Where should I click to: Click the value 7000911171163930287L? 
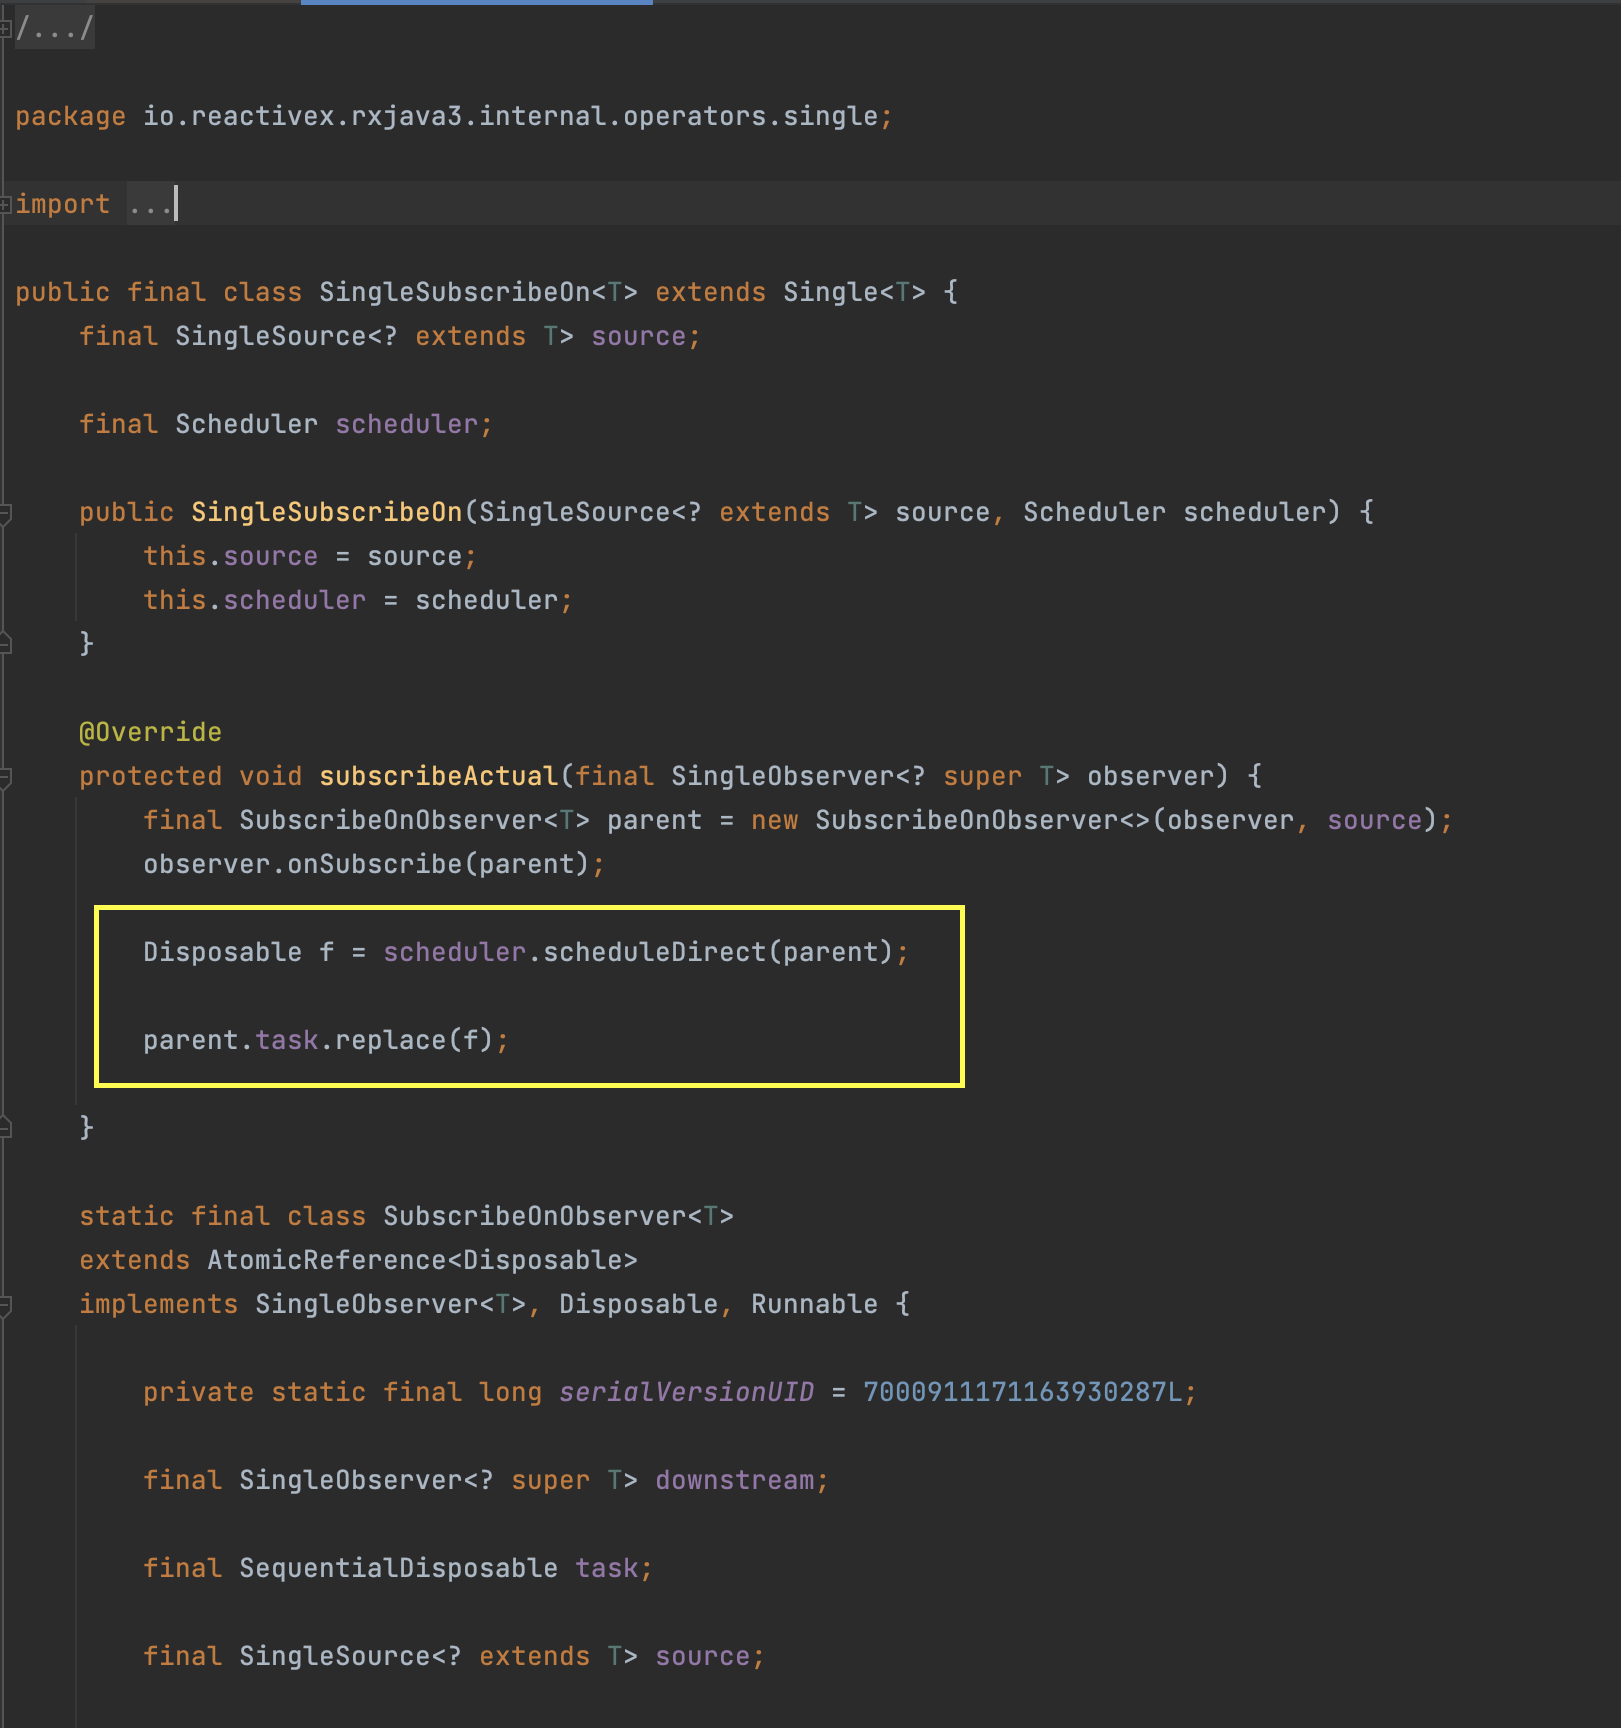1023,1392
